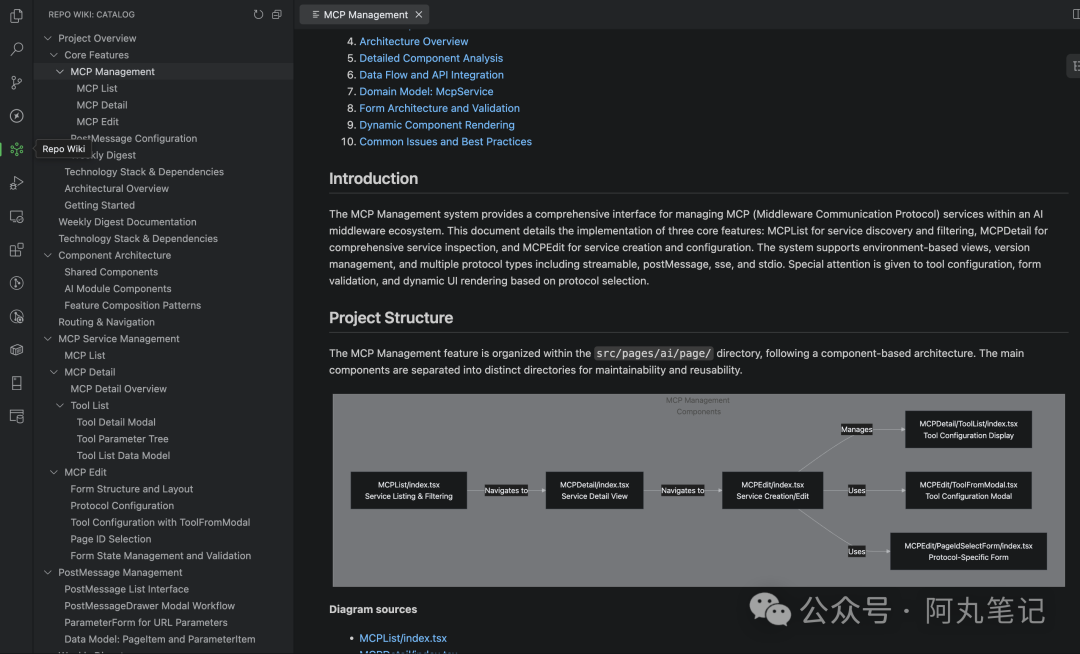
Task: Select the Tool Detail Modal entry
Action: pos(116,422)
